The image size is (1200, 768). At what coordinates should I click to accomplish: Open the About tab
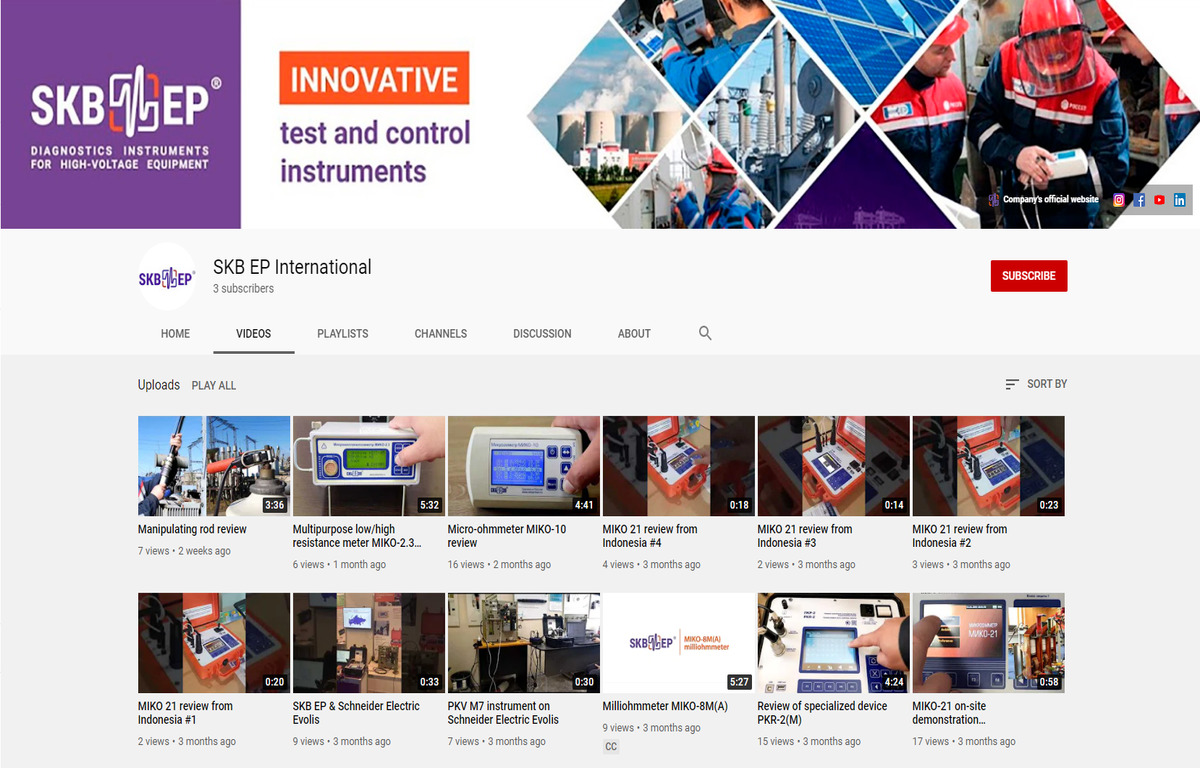(634, 334)
